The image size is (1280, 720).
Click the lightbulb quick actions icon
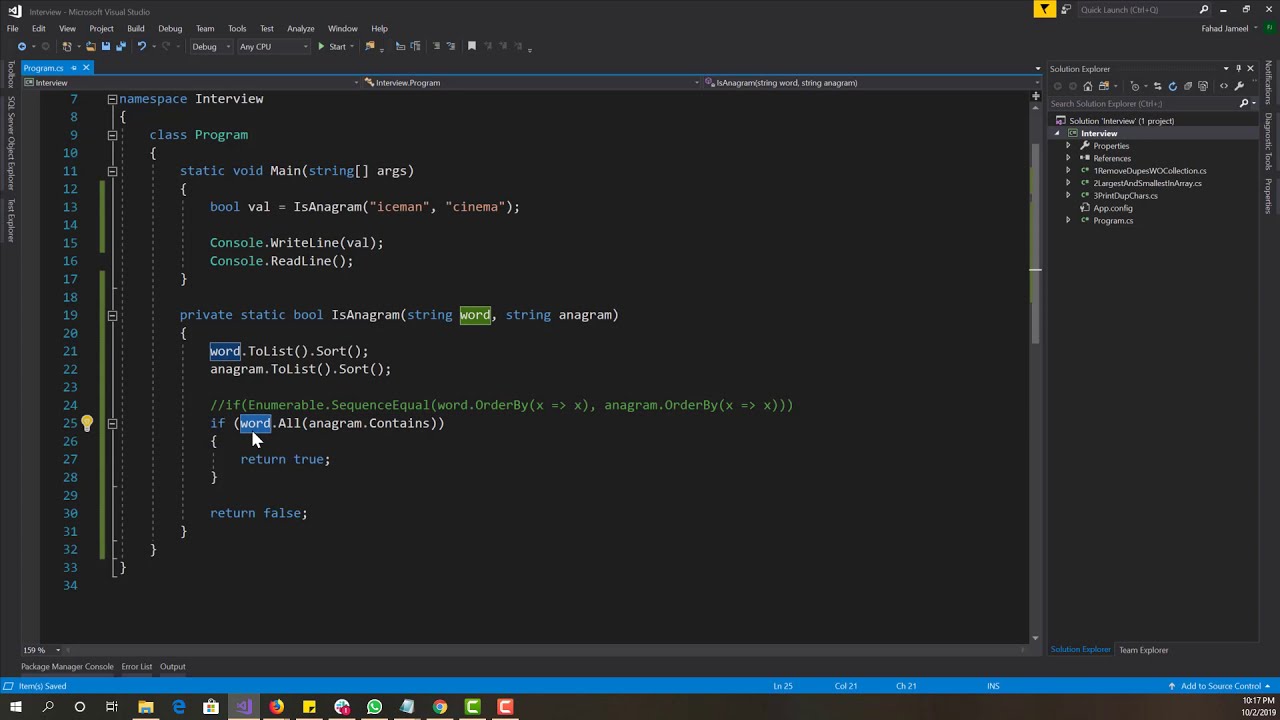click(87, 424)
